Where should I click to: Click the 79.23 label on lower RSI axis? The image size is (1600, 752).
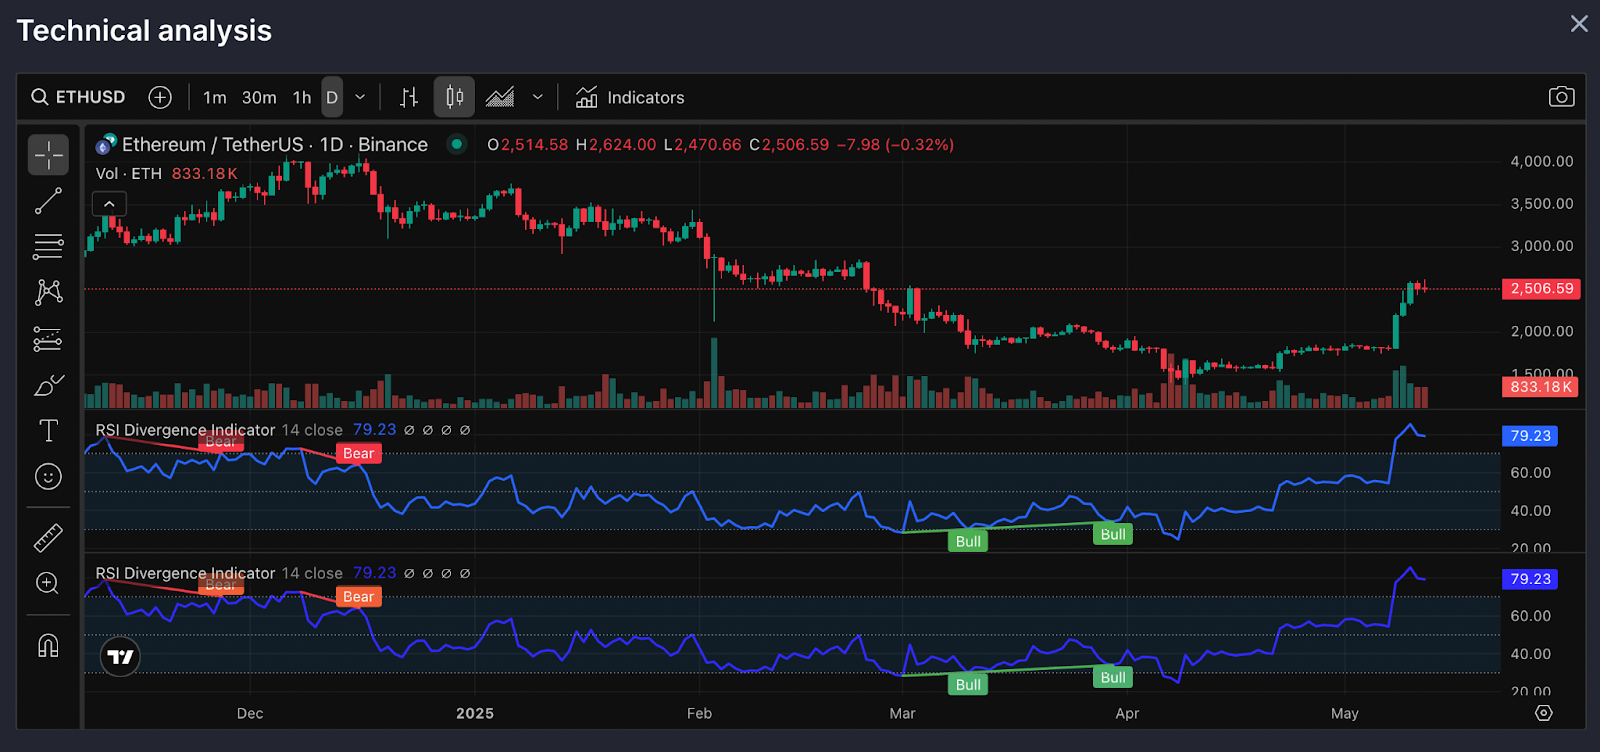click(1530, 579)
